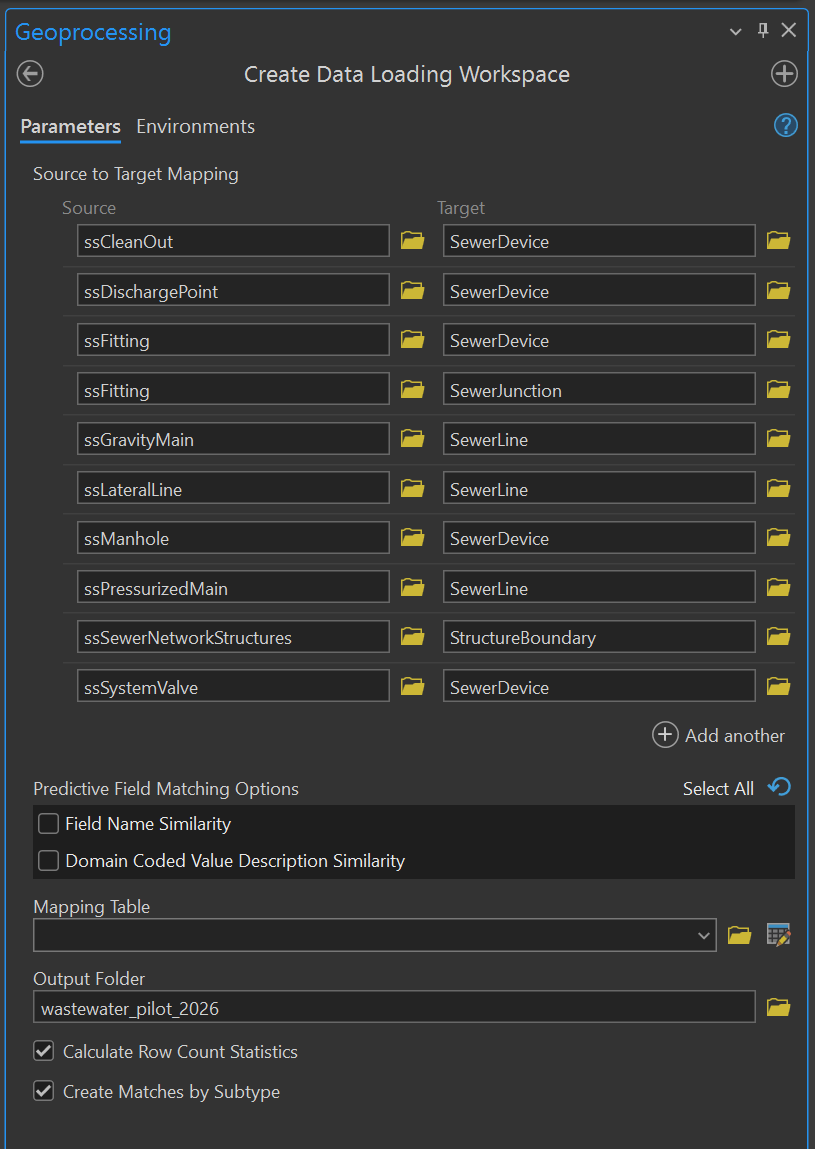Browse for the SewerDevice target of ssDischargePoint

point(778,290)
